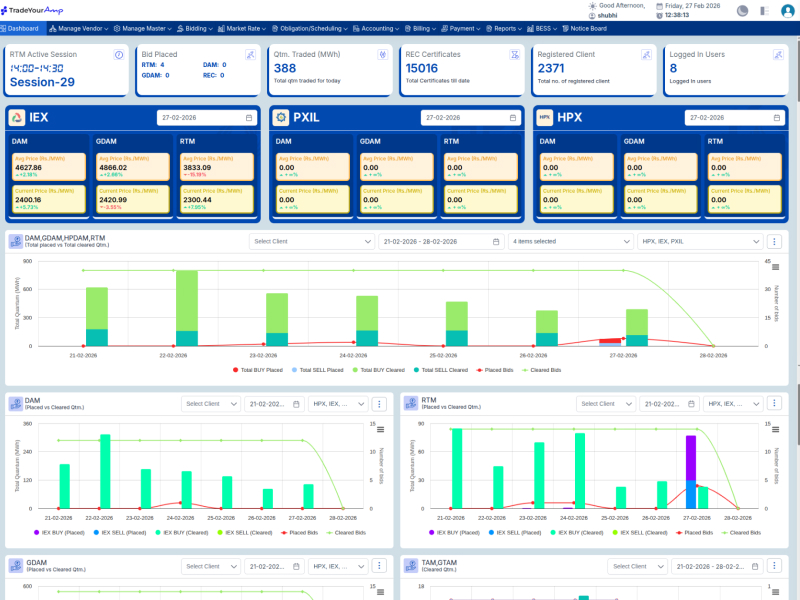The width and height of the screenshot is (800, 600).
Task: Toggle Total BUY Cleared legend series
Action: point(379,370)
